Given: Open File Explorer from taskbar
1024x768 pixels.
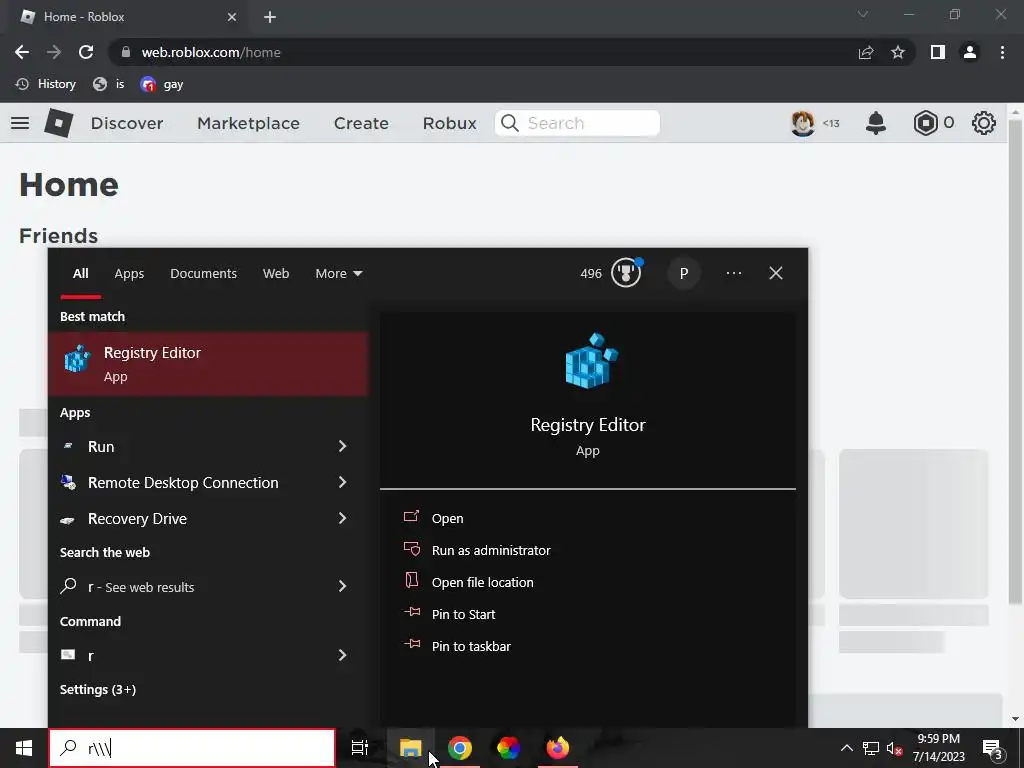Looking at the screenshot, I should click(x=411, y=748).
